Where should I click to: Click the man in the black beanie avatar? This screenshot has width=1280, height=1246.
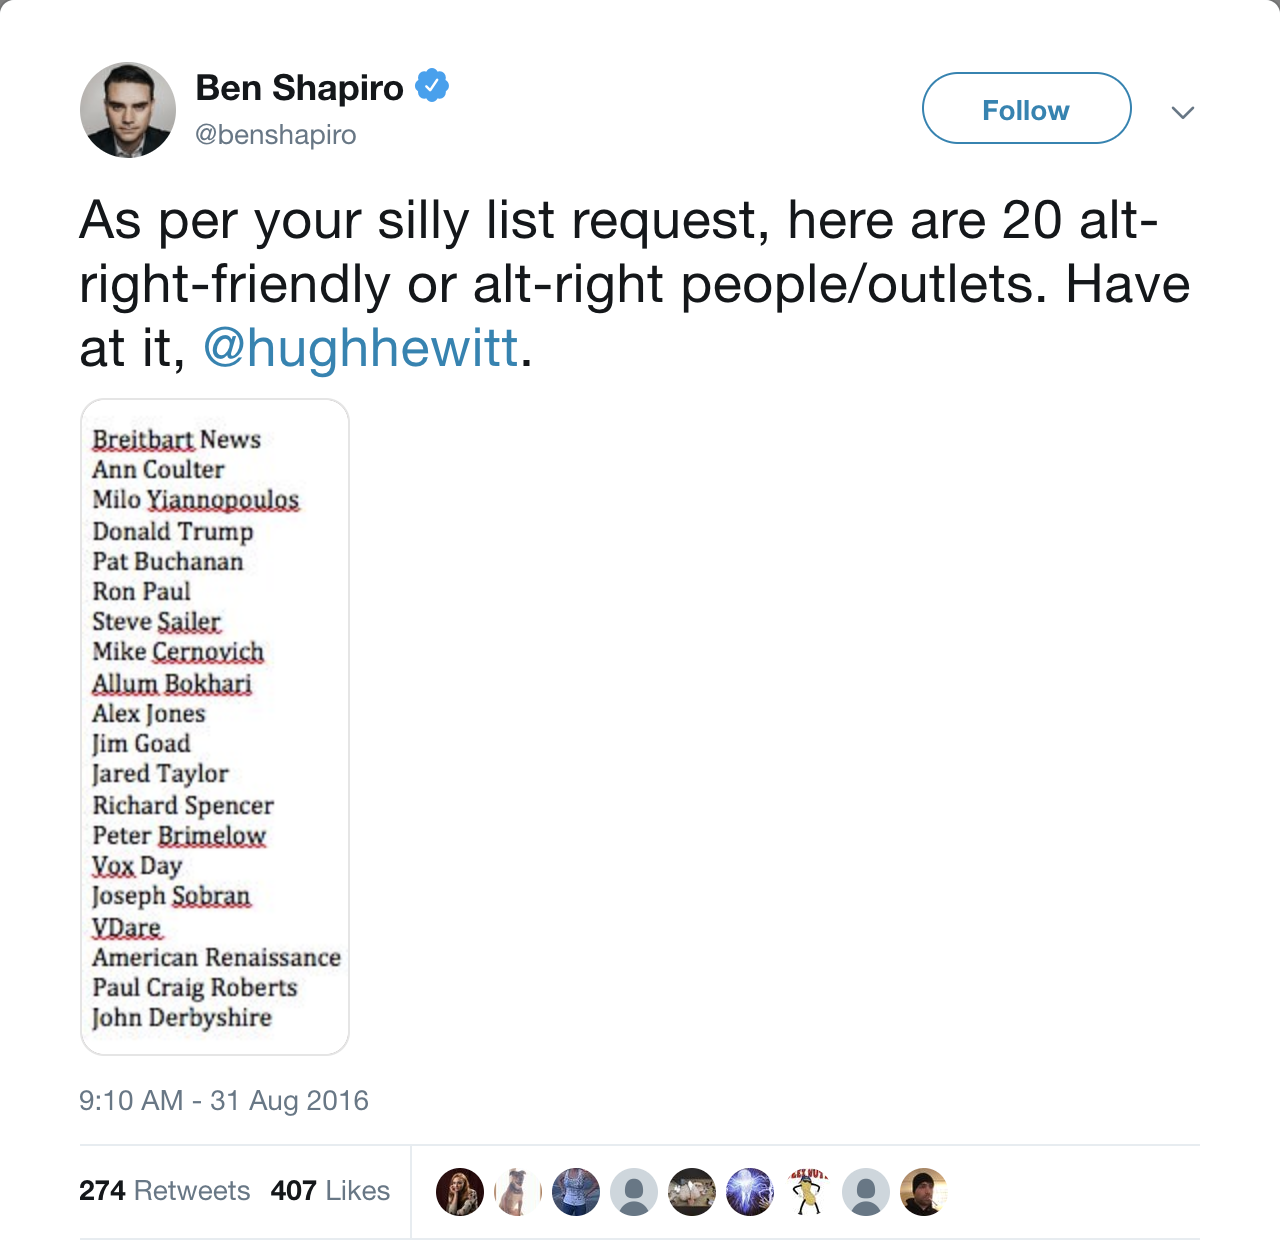pos(922,1192)
